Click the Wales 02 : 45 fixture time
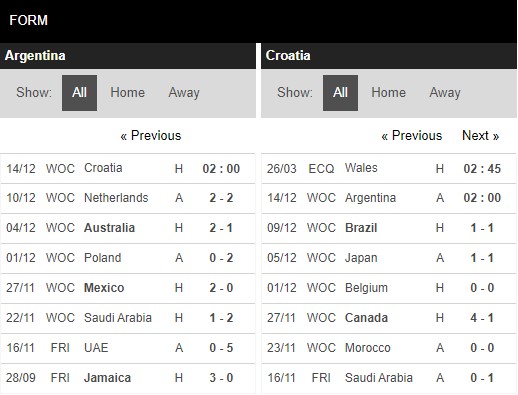The height and width of the screenshot is (395, 518). (x=482, y=169)
